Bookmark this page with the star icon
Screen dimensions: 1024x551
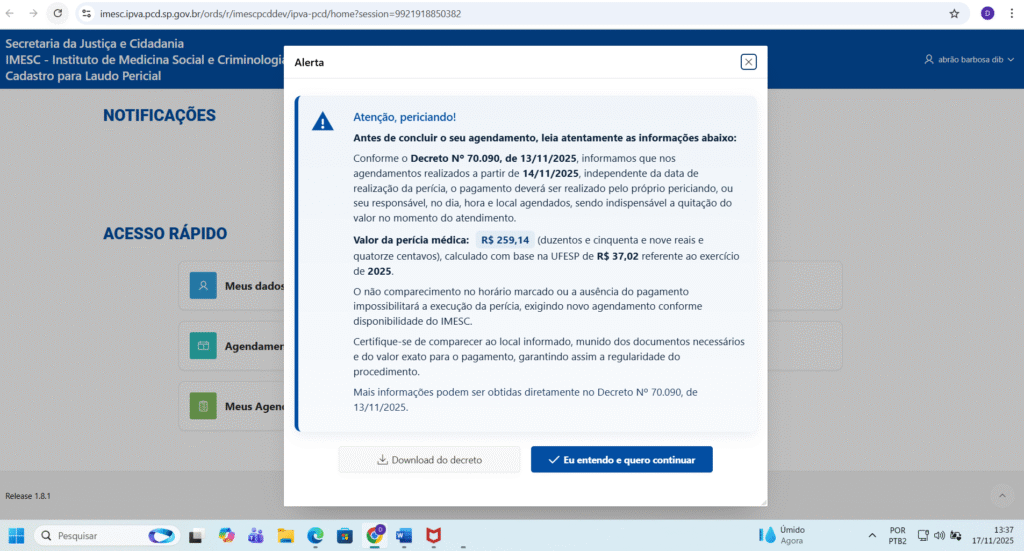tap(954, 14)
